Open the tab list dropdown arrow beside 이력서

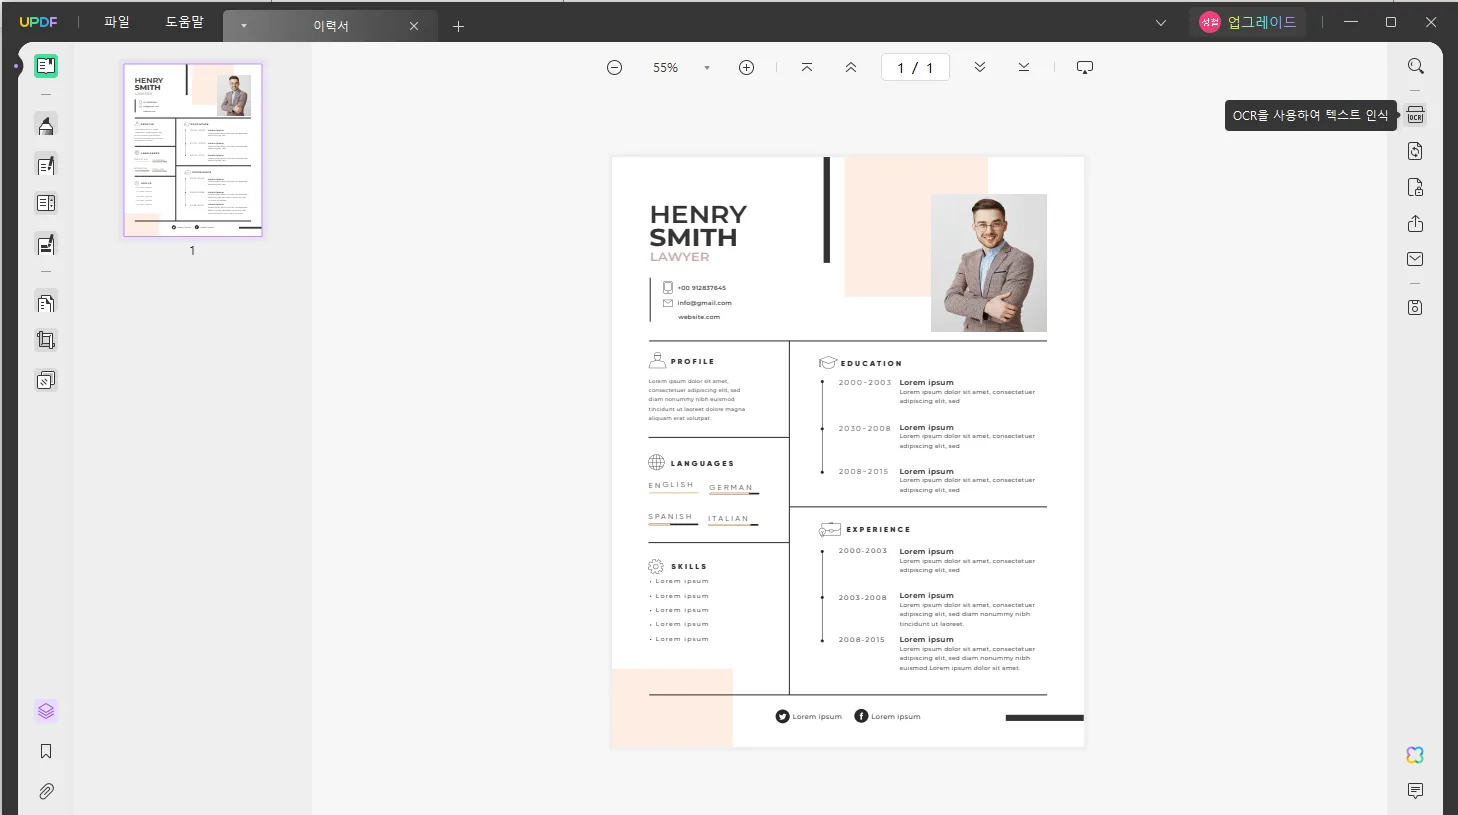tap(244, 26)
